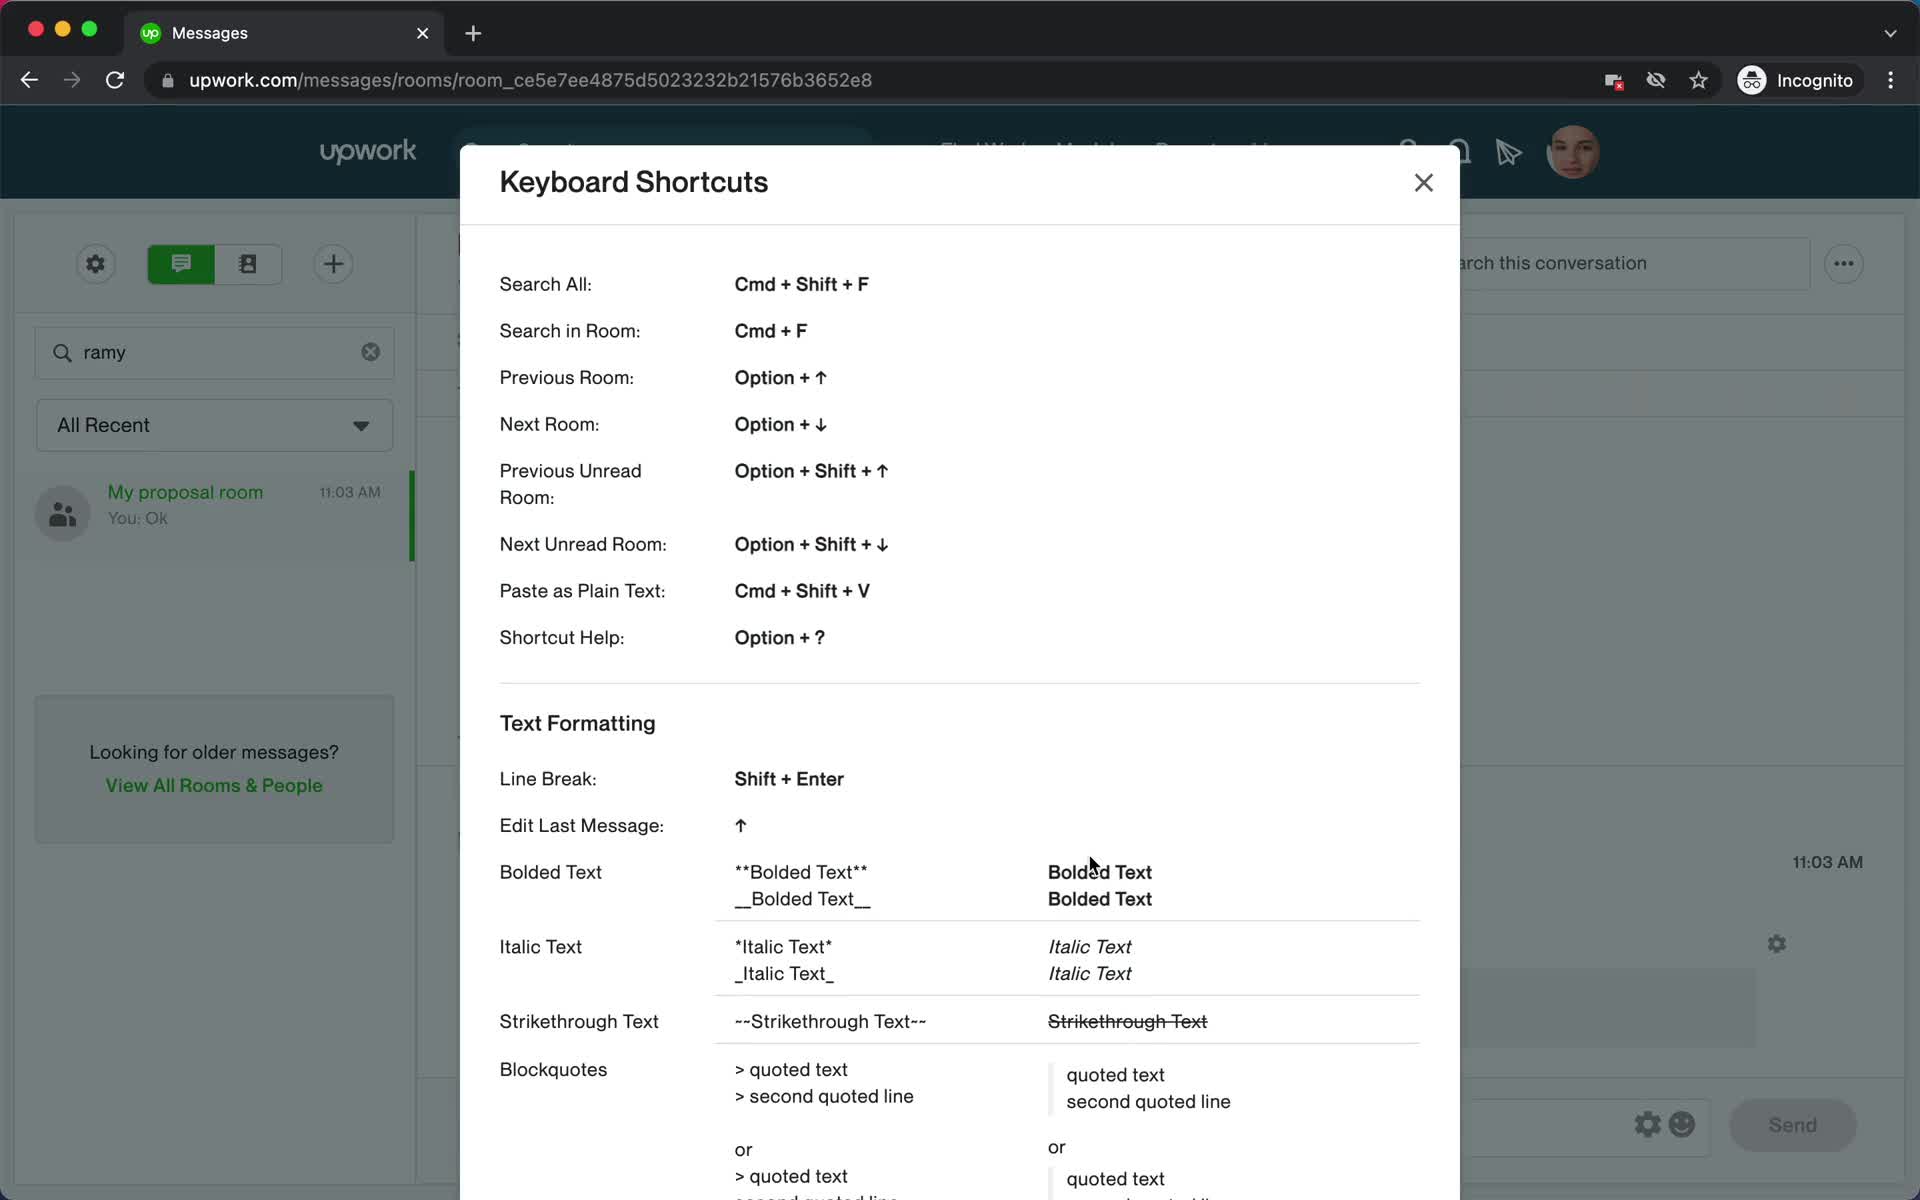Click the Send button

click(x=1792, y=1125)
